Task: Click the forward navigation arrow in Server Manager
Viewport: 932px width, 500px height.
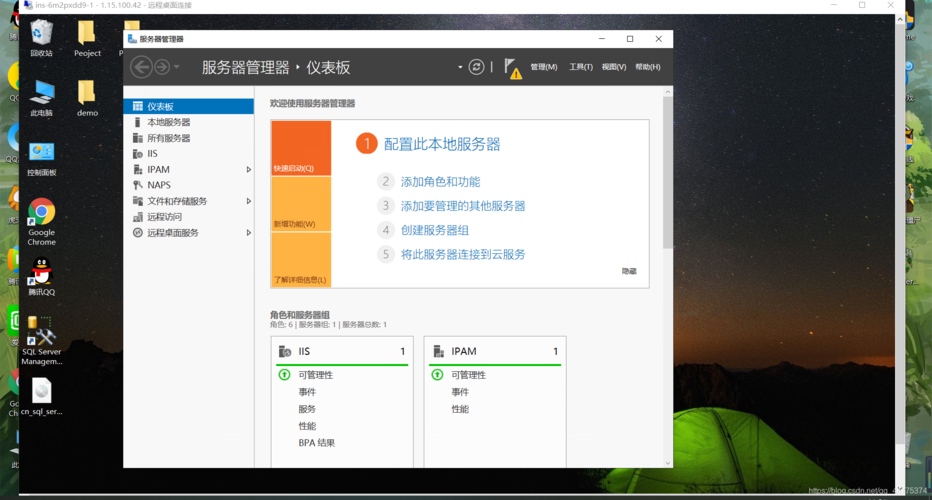Action: (x=162, y=67)
